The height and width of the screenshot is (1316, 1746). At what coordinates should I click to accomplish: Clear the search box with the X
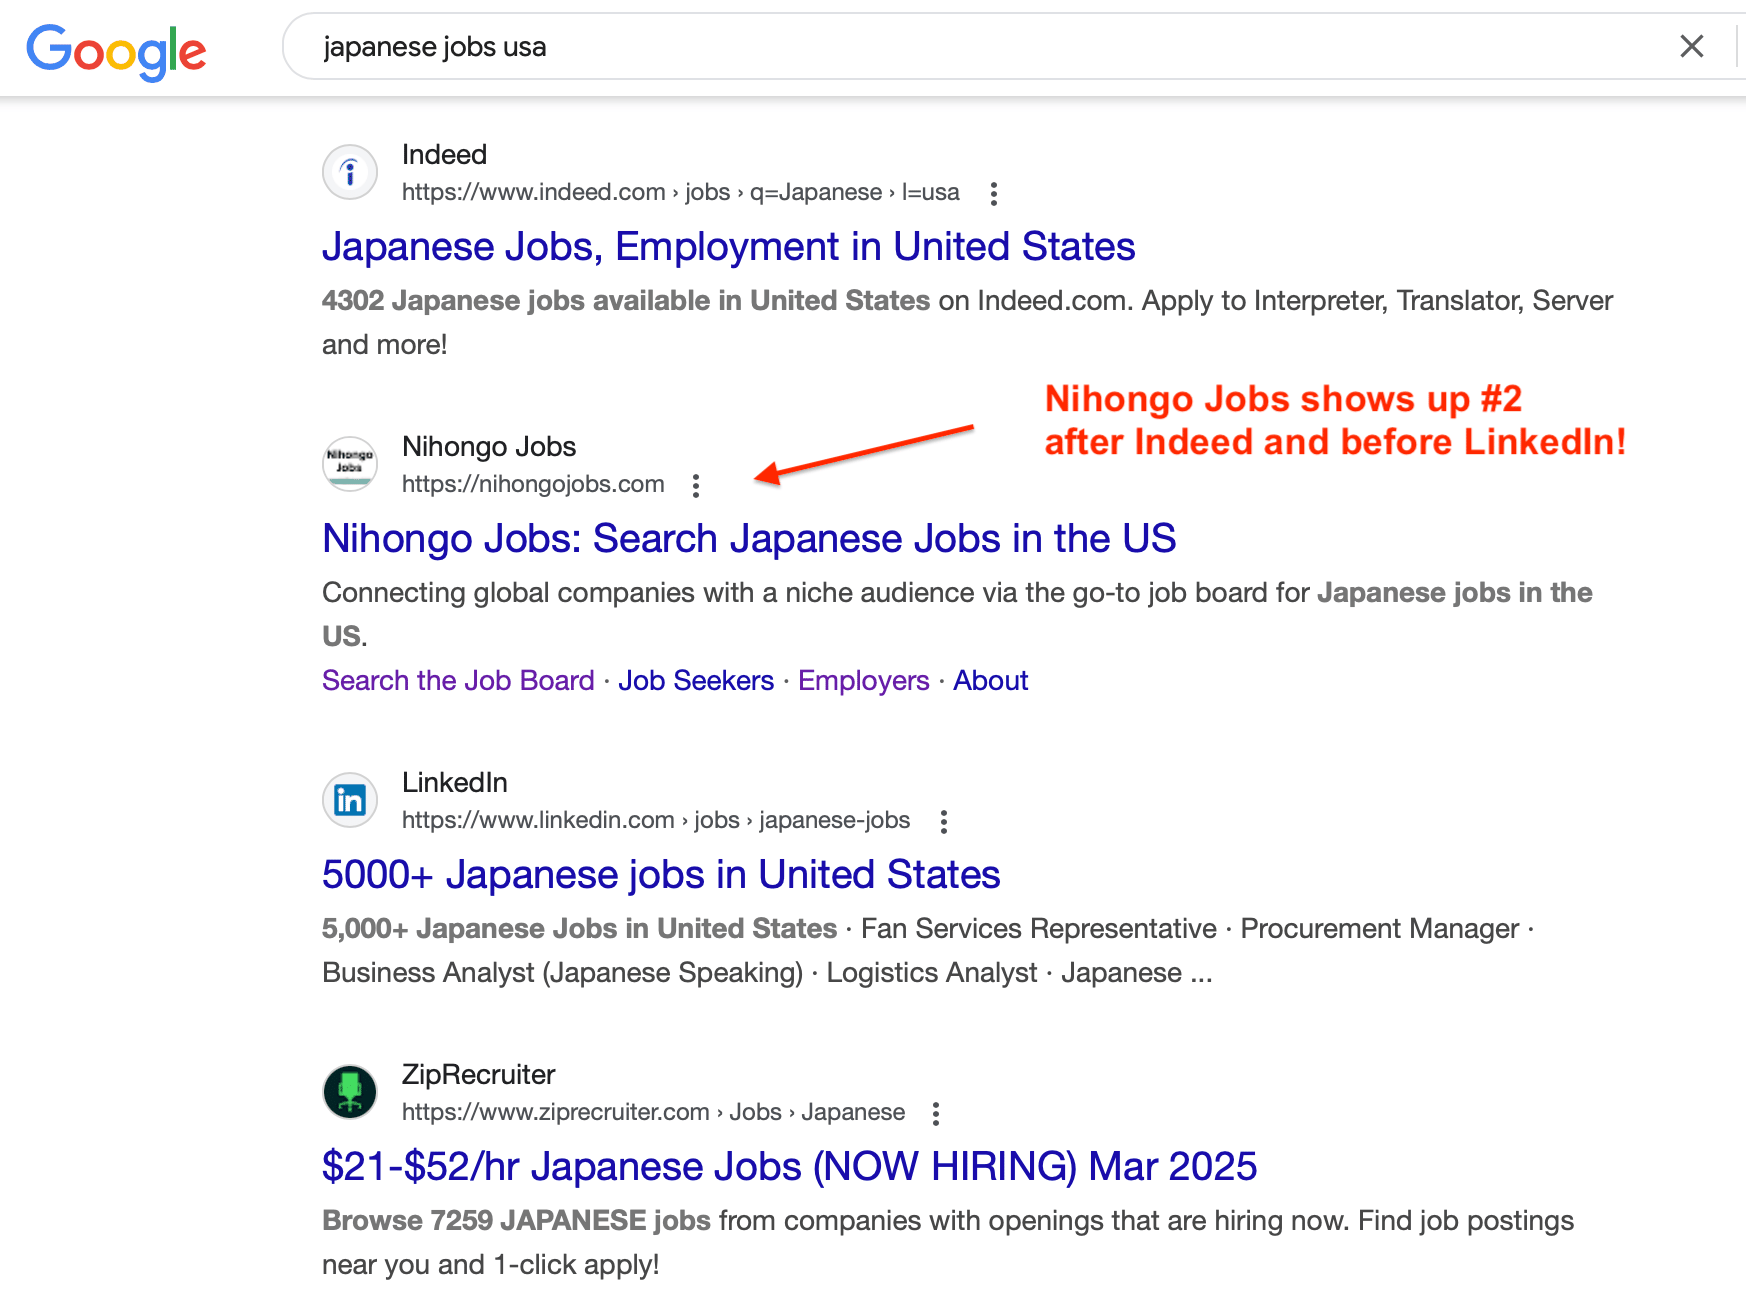click(x=1692, y=46)
